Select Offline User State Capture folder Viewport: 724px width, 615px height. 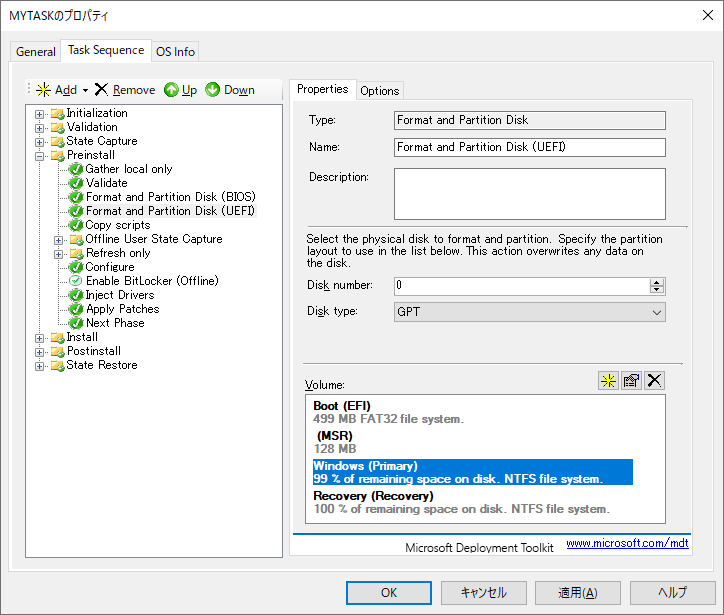click(x=154, y=239)
